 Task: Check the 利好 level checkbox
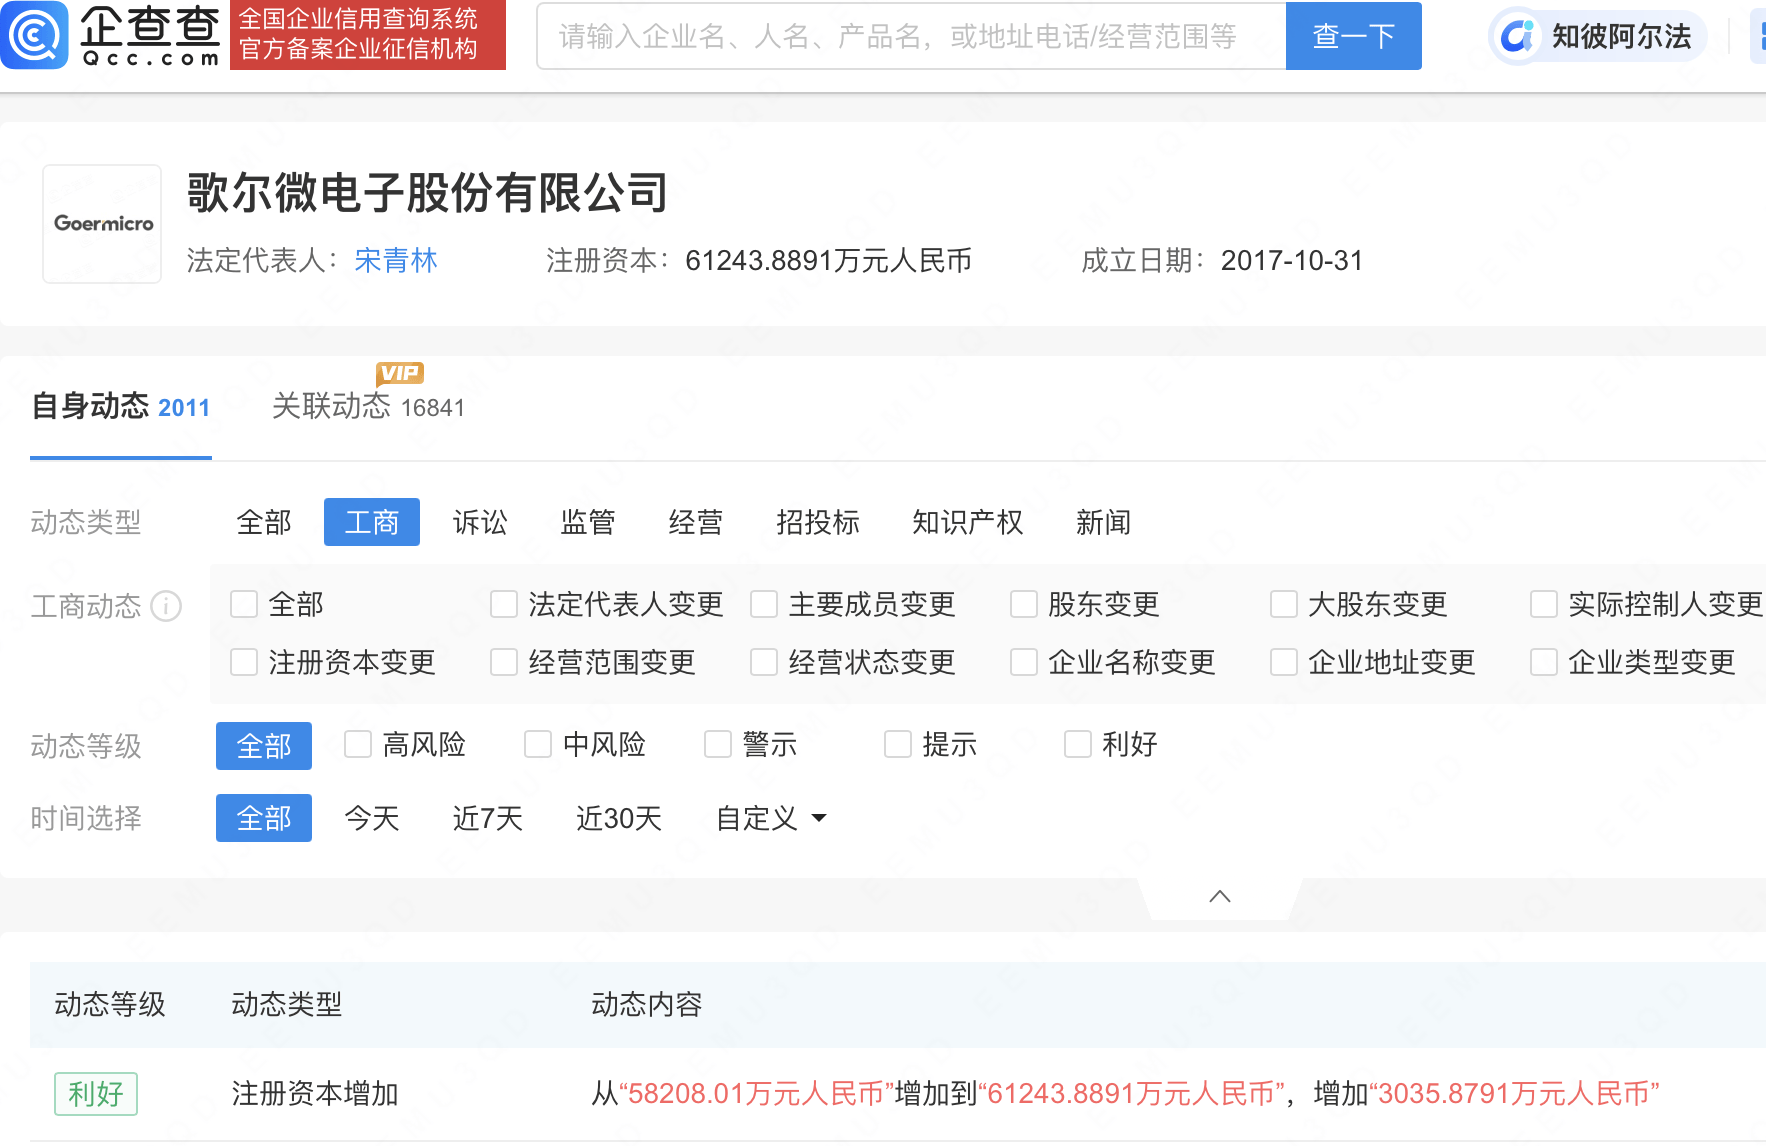(1078, 744)
